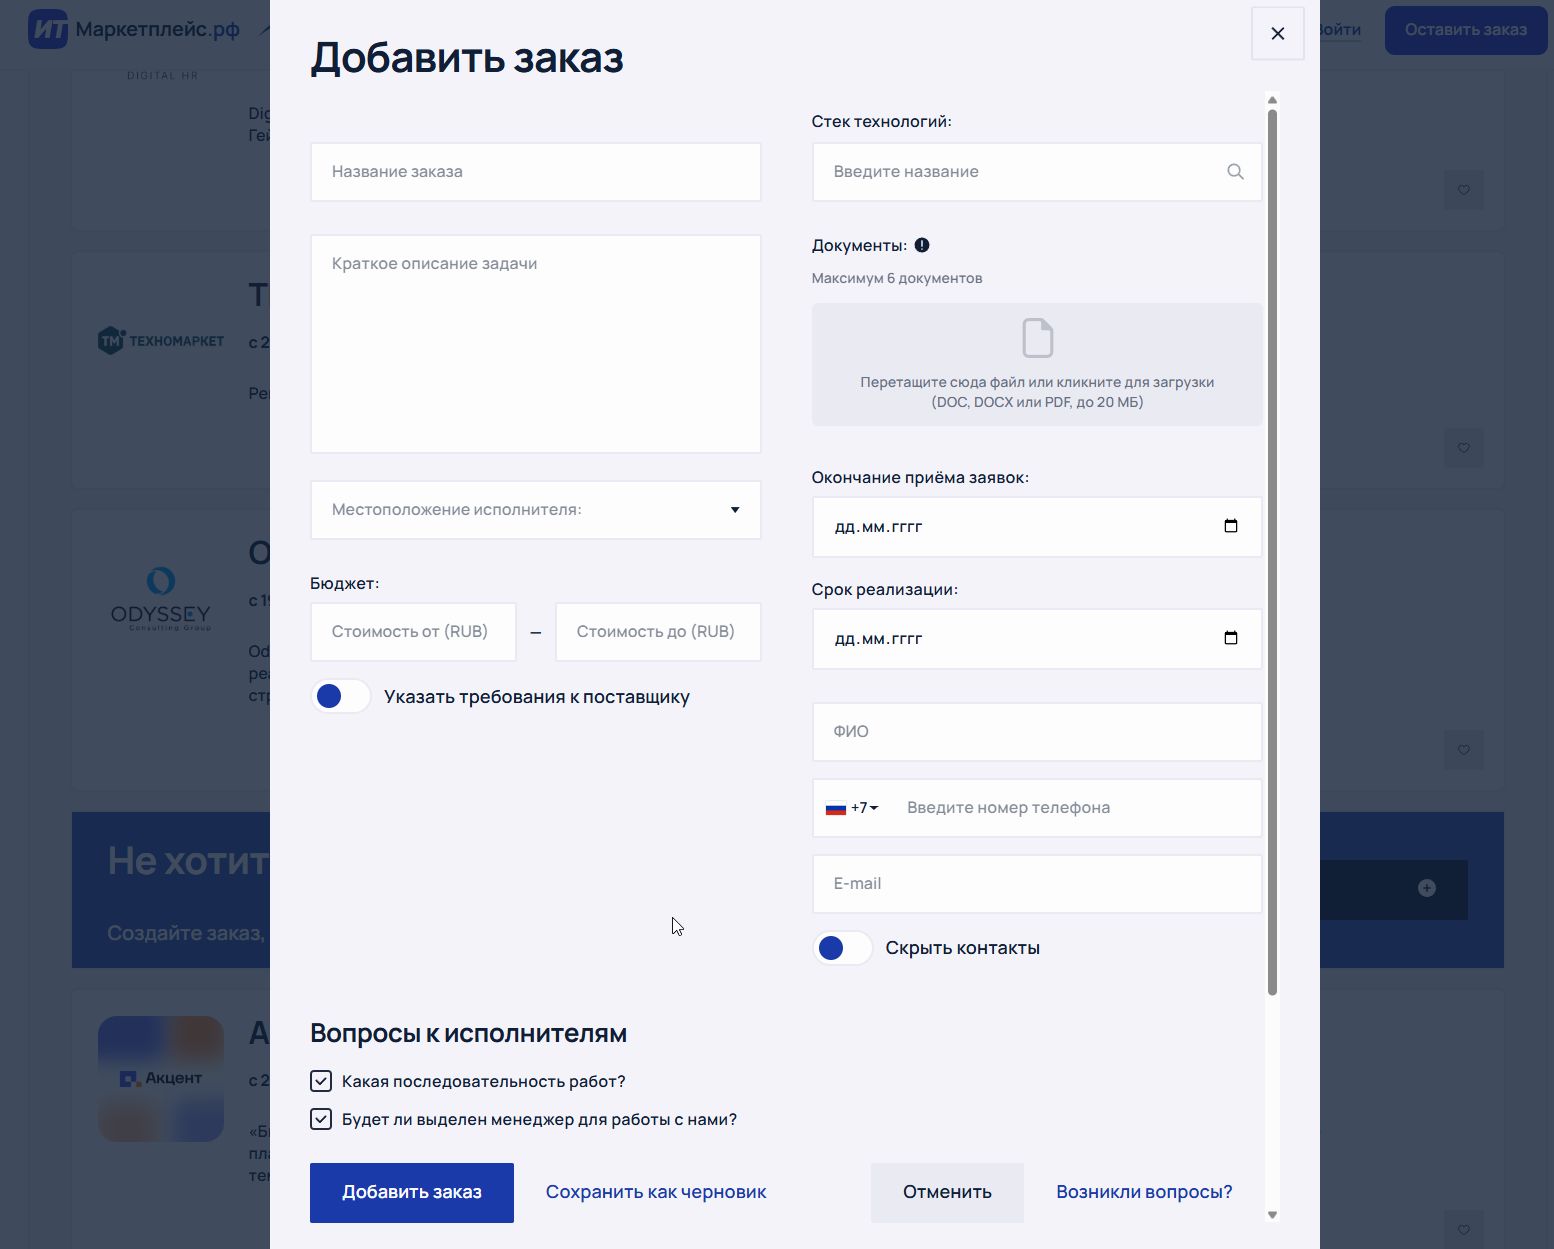Image resolution: width=1554 pixels, height=1249 pixels.
Task: Open calendar picker for Срок реализации
Action: pos(1230,638)
